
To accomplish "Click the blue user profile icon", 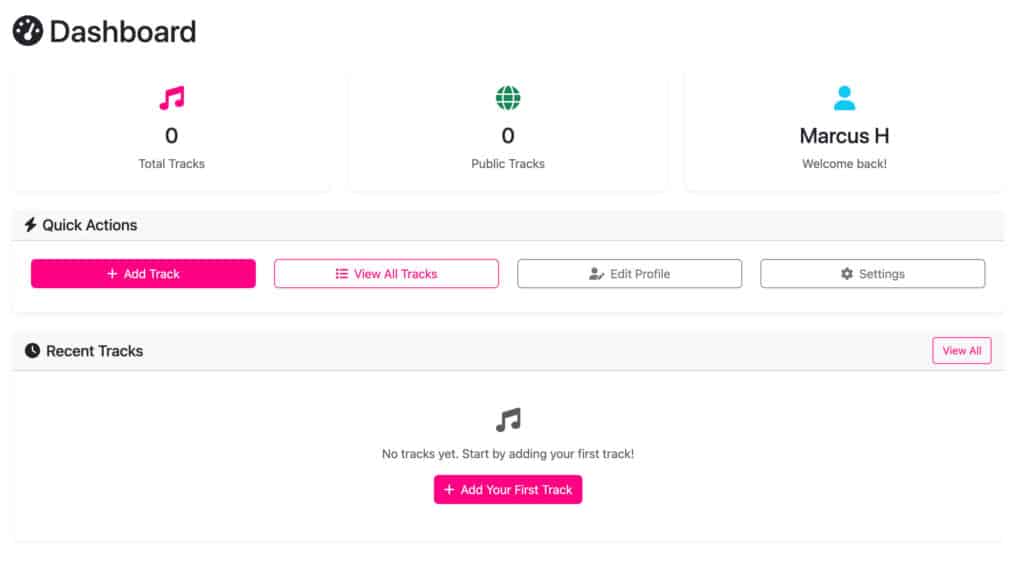I will click(x=844, y=98).
